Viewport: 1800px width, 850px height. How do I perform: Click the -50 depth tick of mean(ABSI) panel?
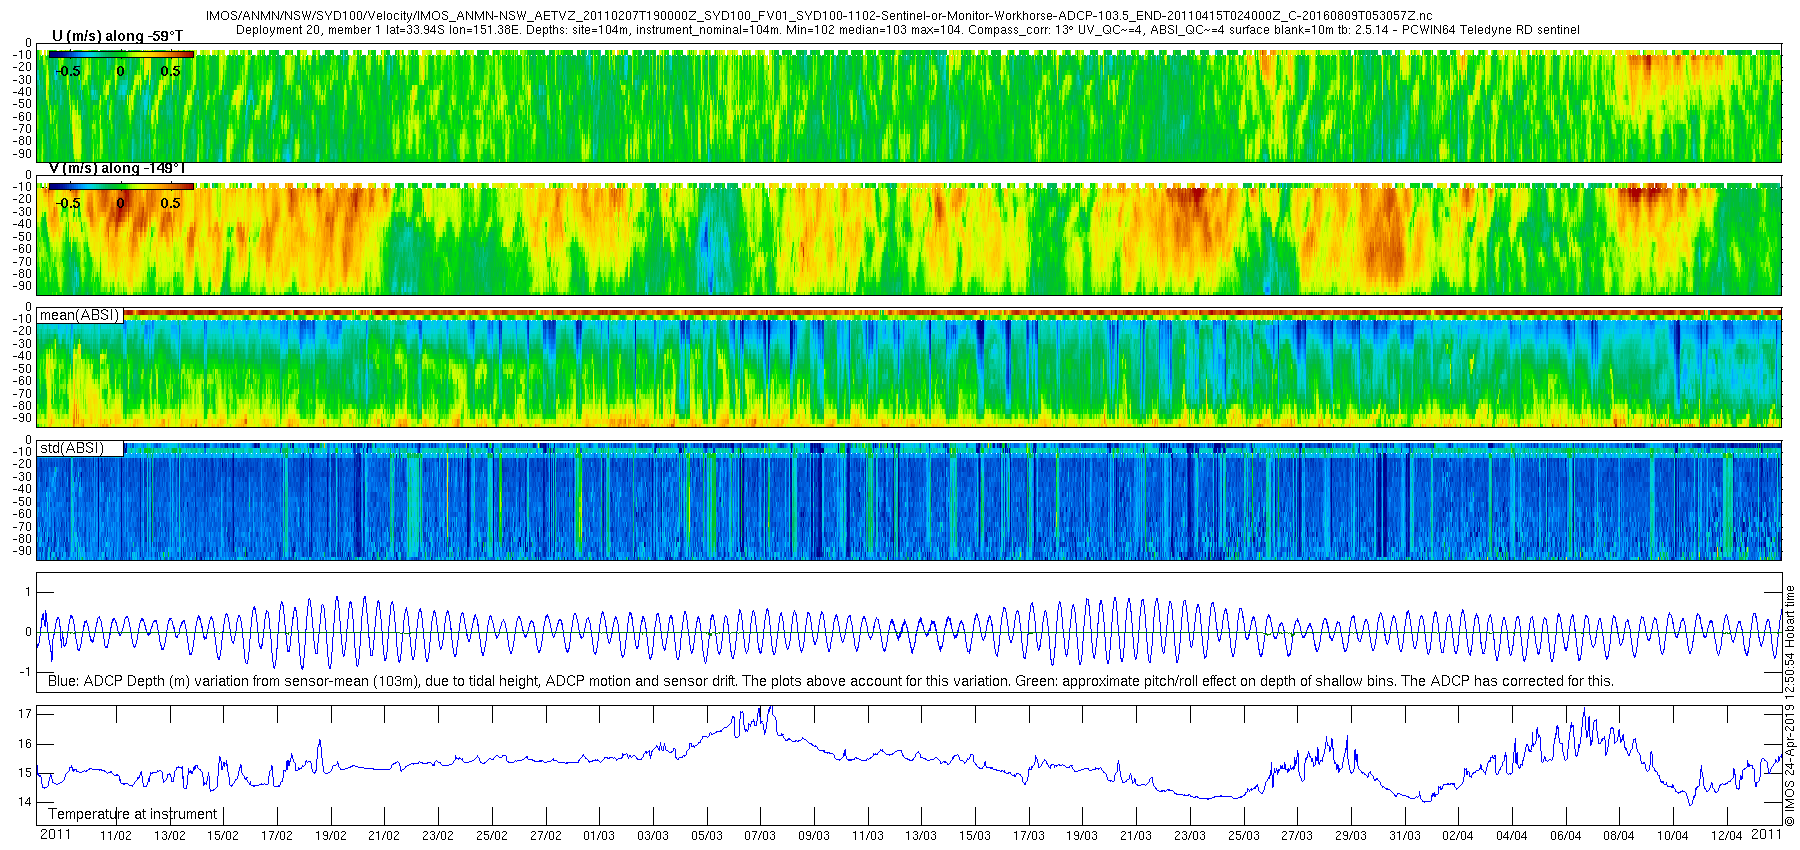[21, 368]
